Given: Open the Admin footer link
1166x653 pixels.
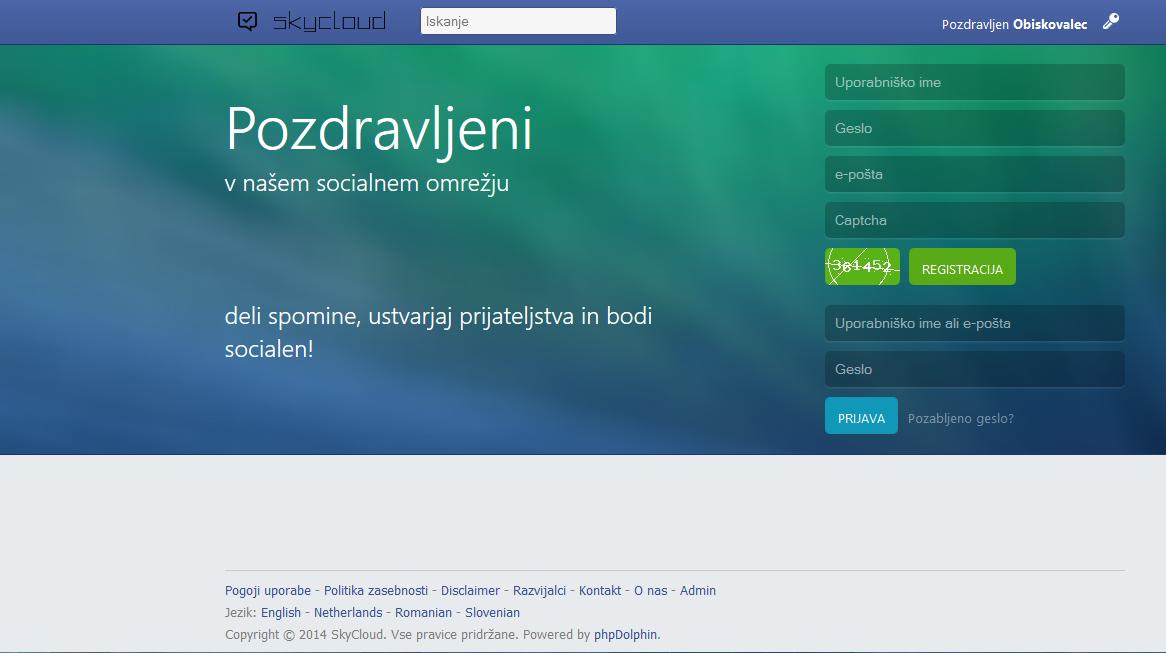Looking at the screenshot, I should pyautogui.click(x=698, y=591).
